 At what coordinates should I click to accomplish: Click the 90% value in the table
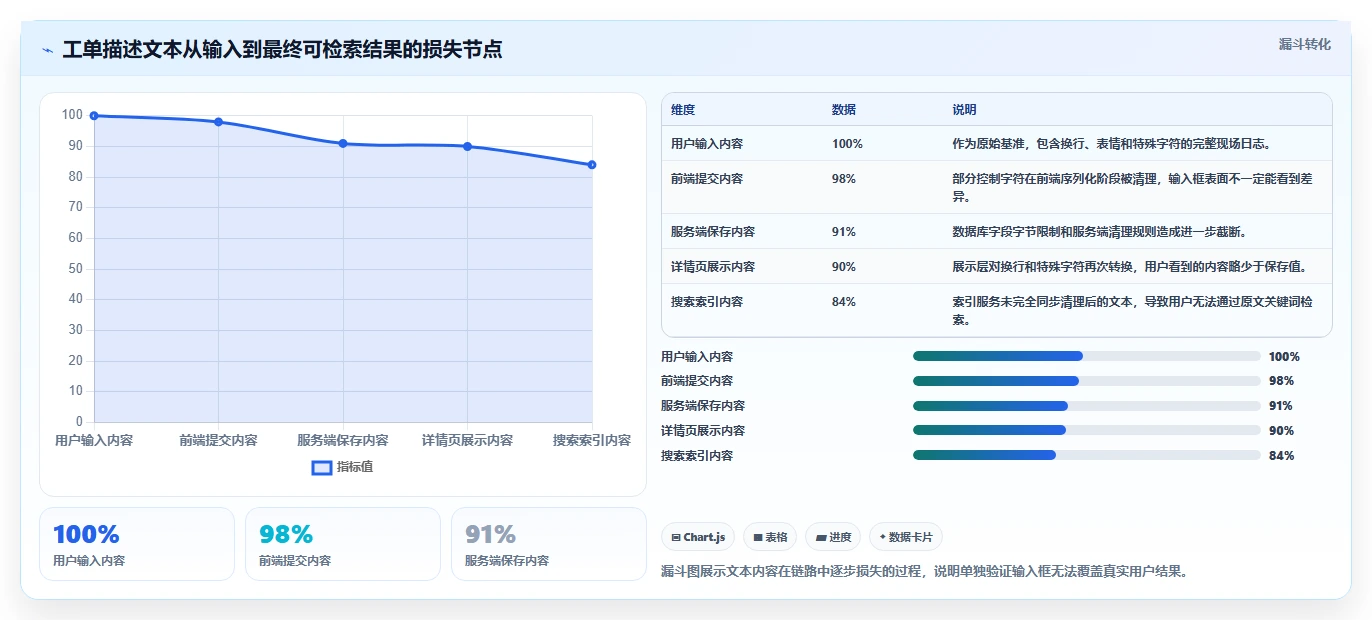(844, 267)
